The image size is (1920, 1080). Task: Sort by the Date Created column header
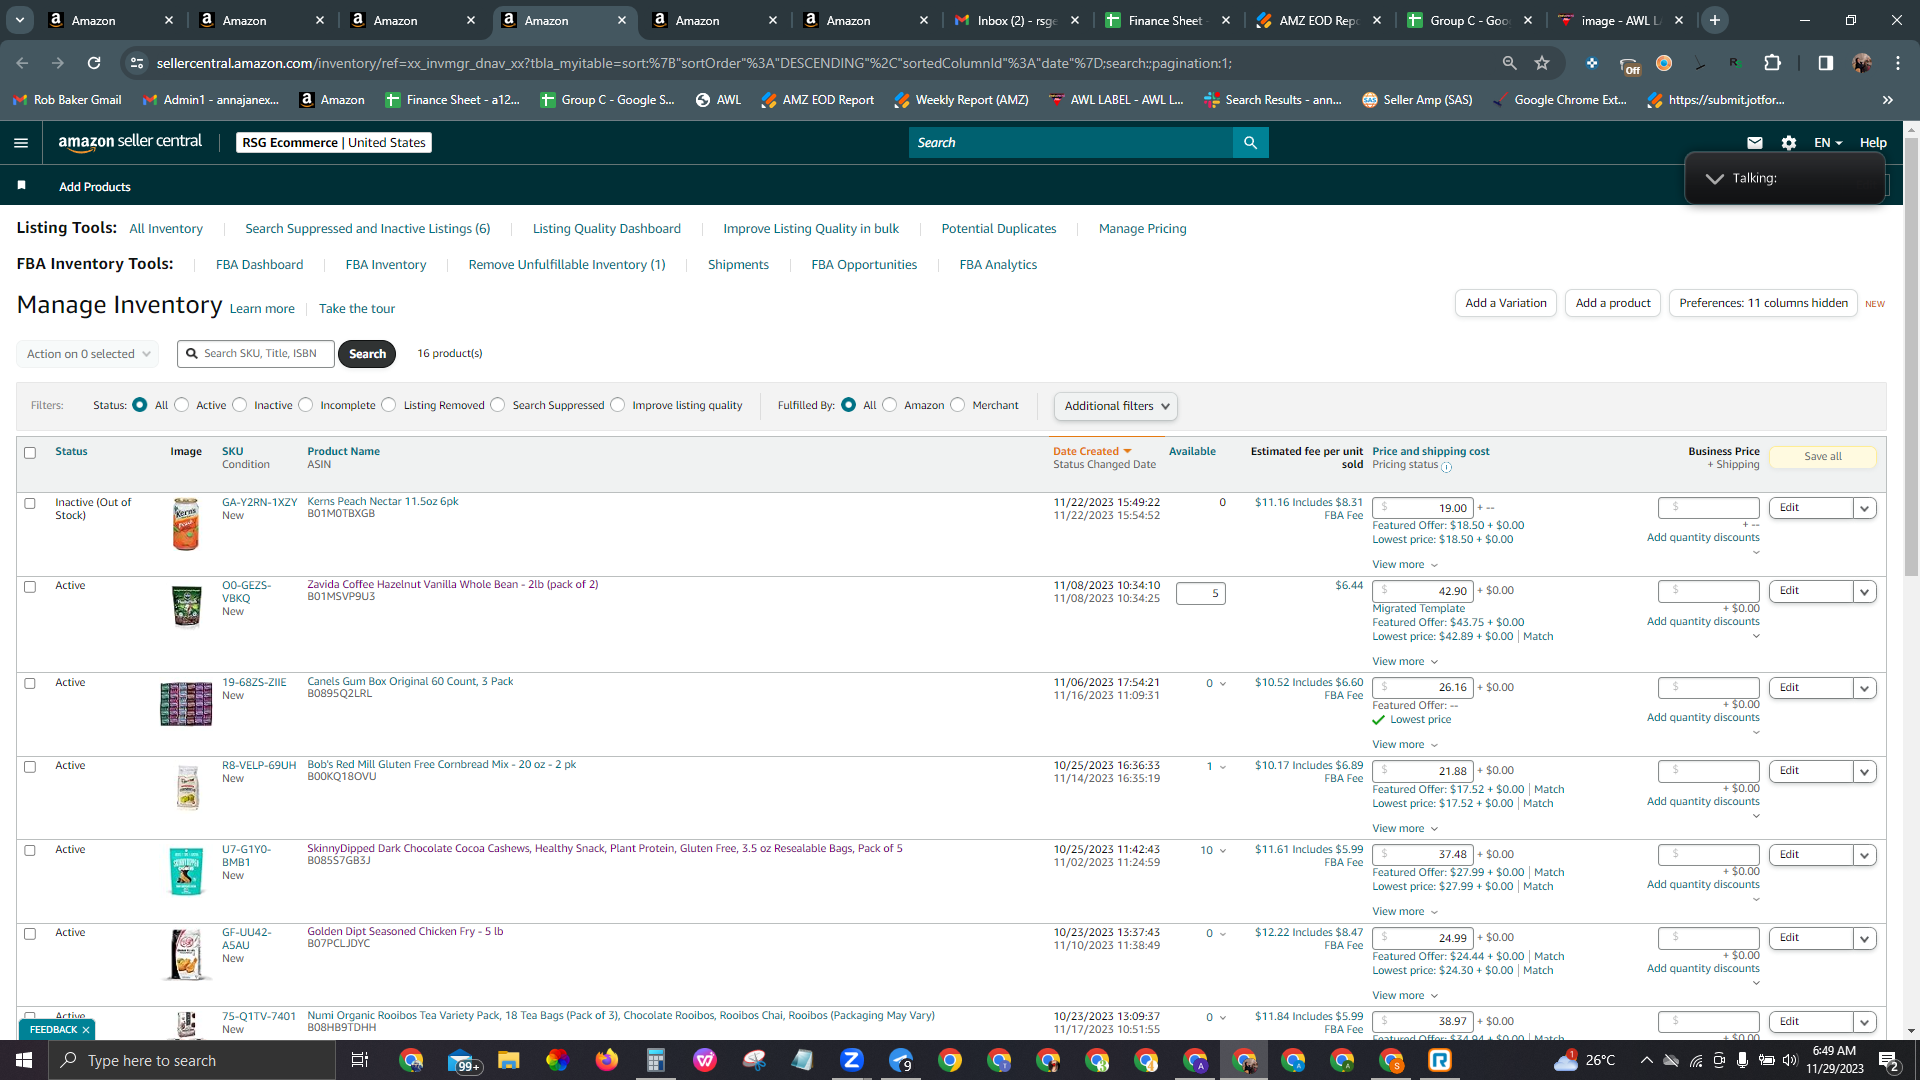(1092, 452)
